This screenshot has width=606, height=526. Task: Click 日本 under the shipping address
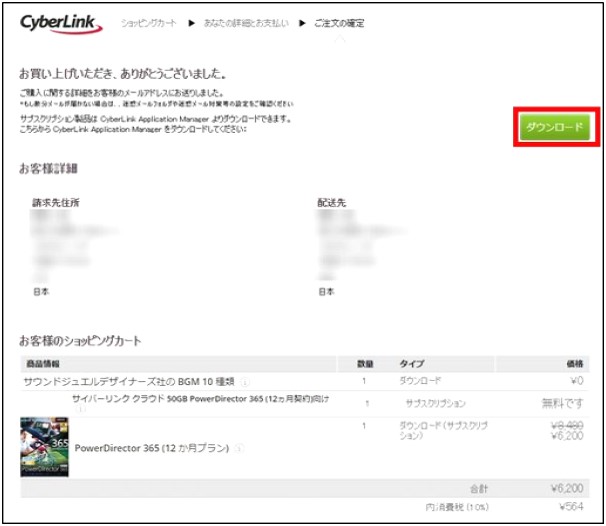326,291
